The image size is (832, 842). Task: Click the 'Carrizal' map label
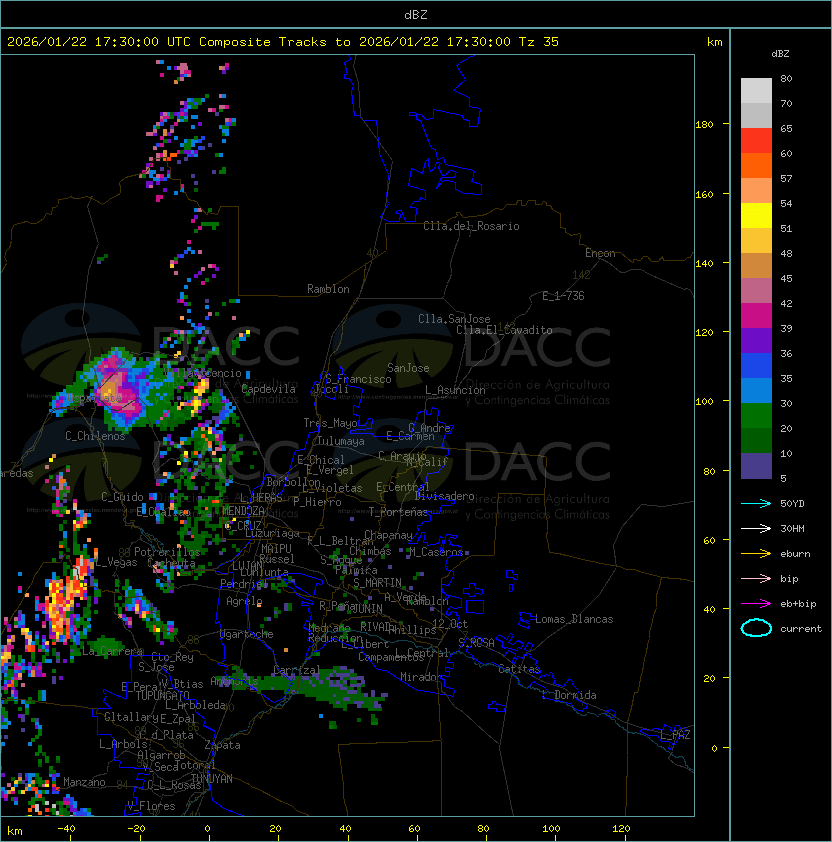[296, 670]
